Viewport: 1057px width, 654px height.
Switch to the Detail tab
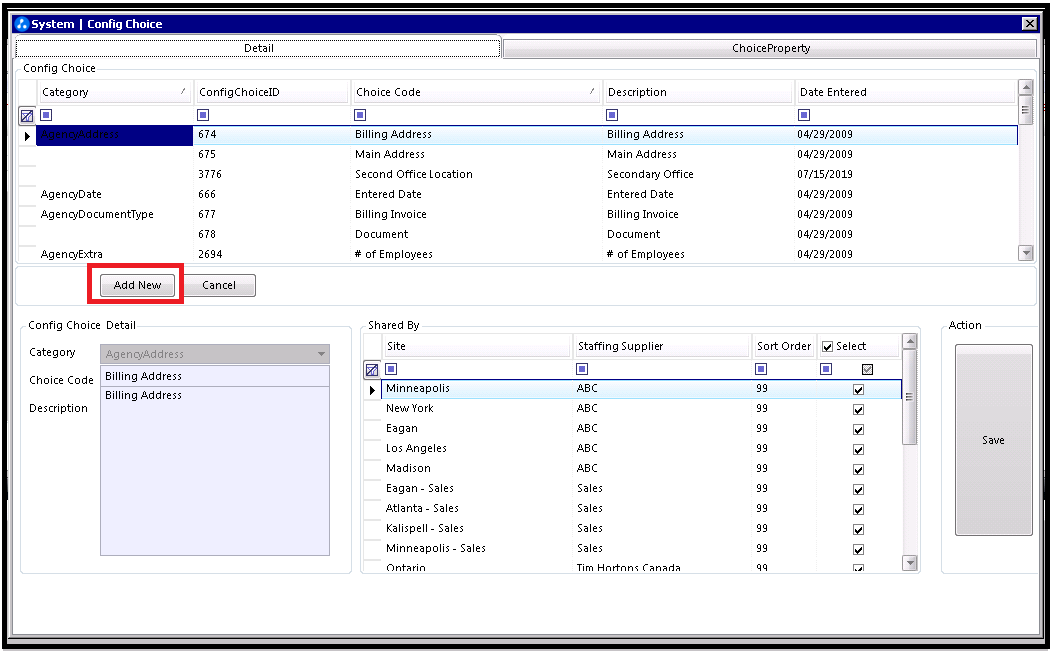258,49
